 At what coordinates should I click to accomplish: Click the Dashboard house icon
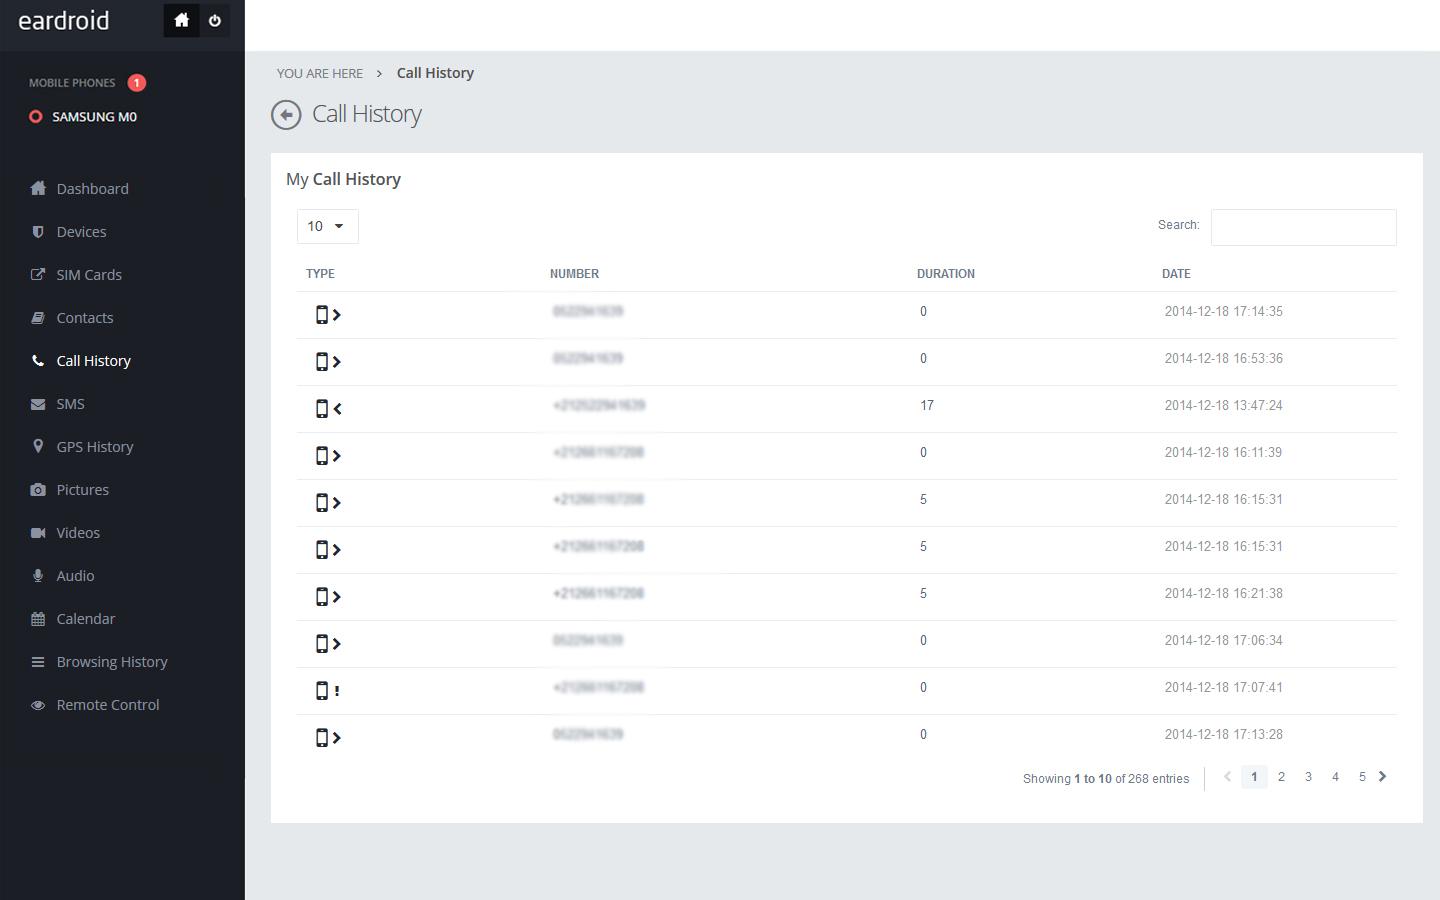[x=38, y=188]
